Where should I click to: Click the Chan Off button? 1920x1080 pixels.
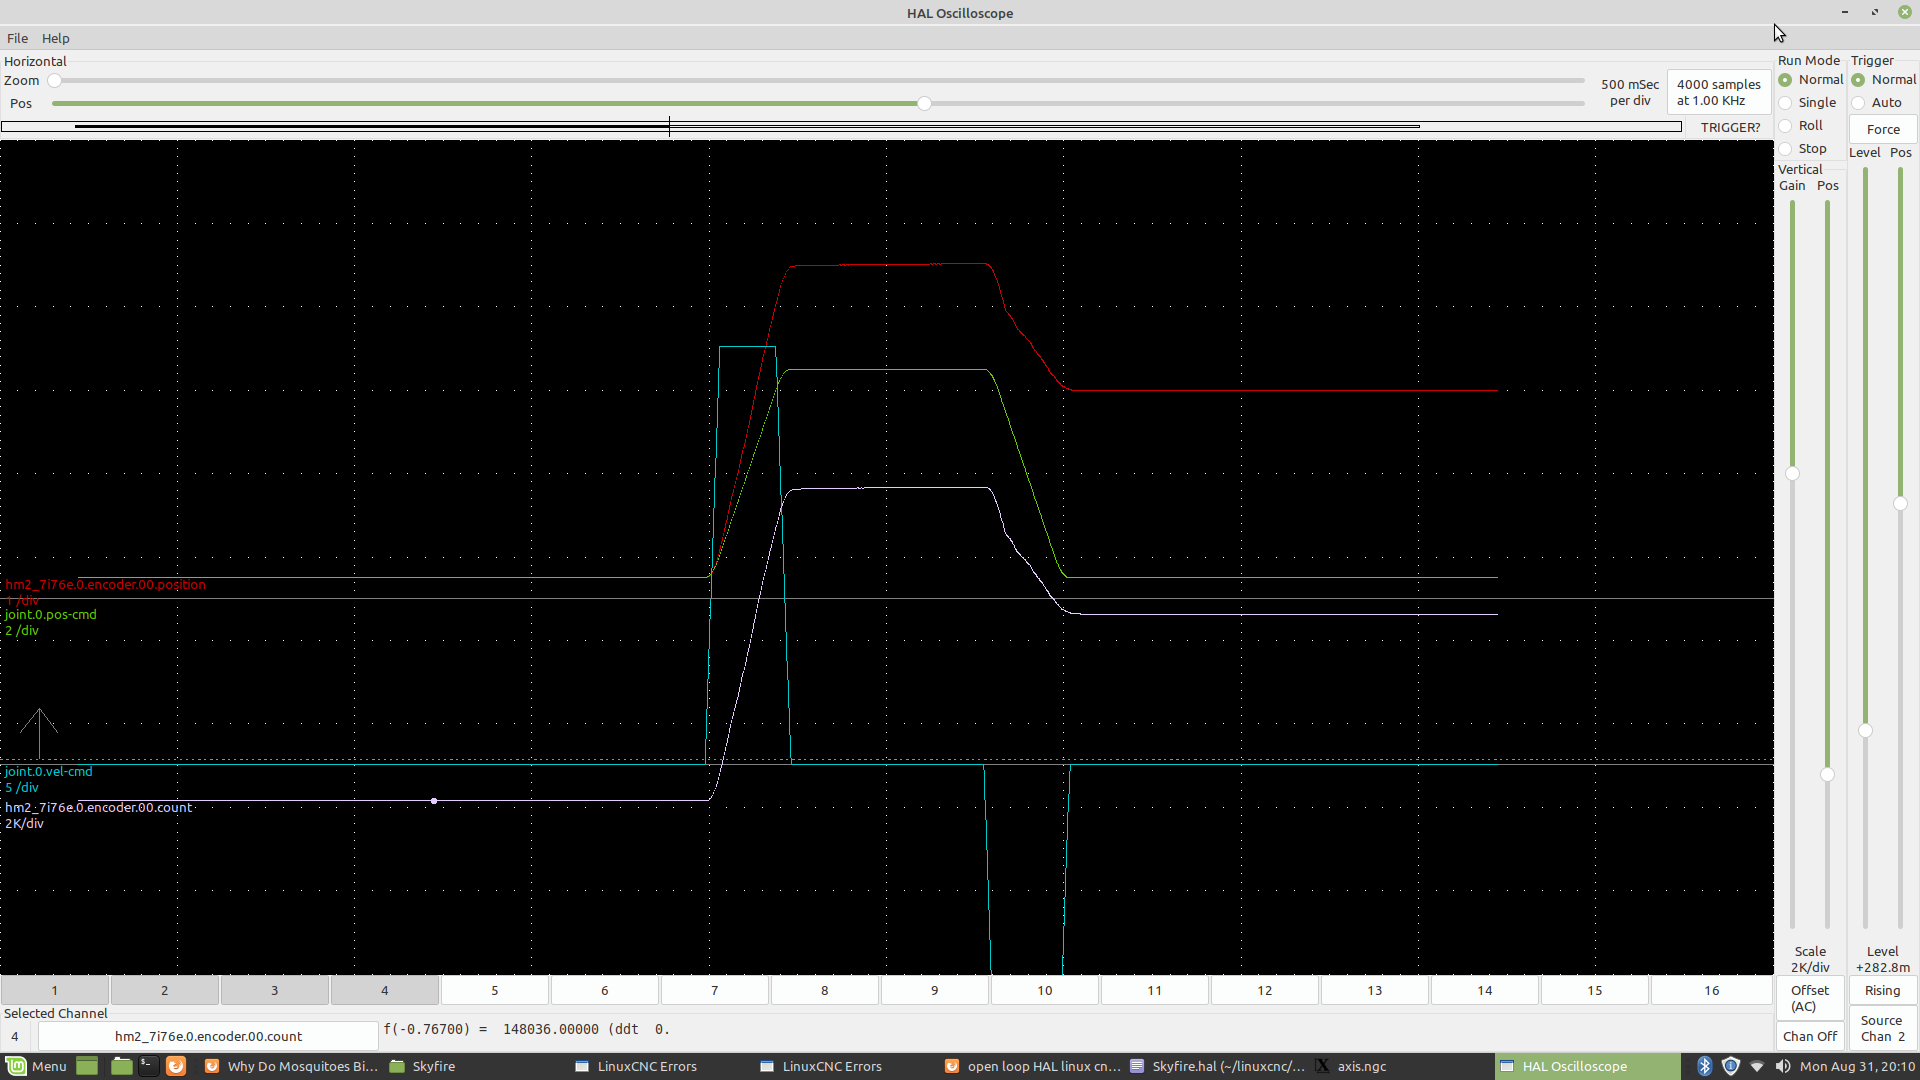(x=1810, y=1036)
